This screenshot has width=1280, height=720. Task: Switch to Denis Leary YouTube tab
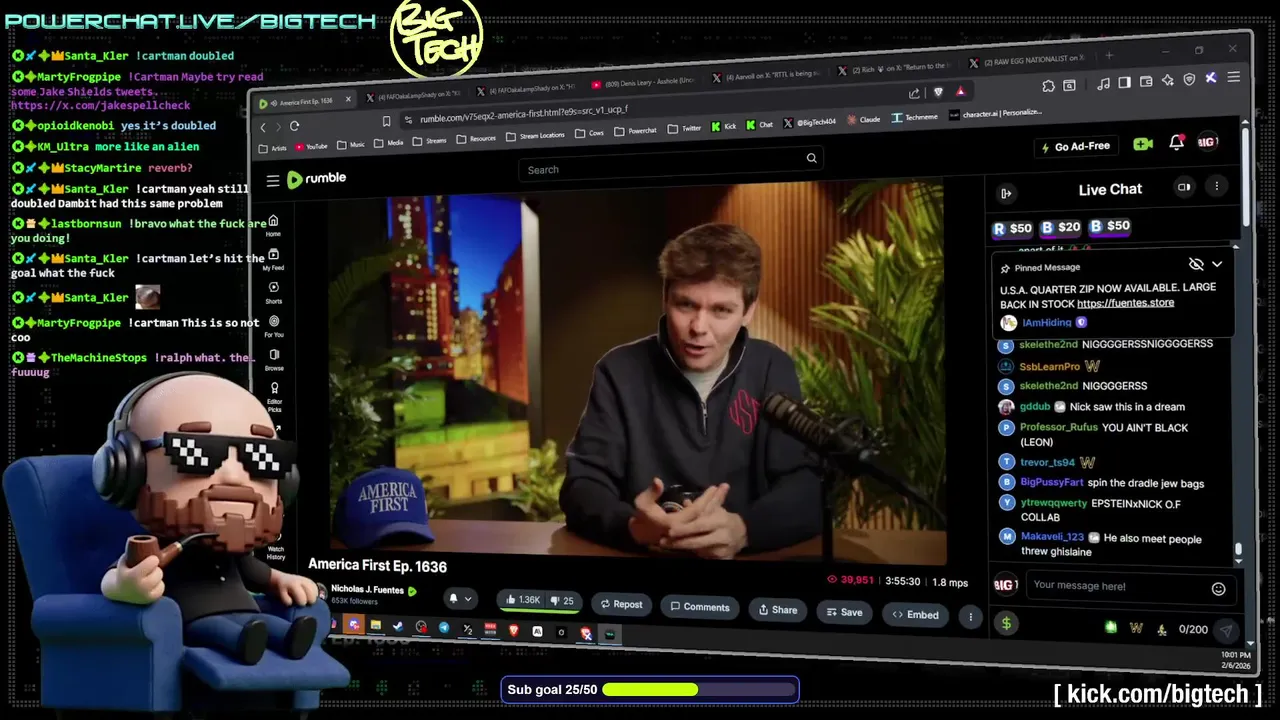(x=643, y=82)
